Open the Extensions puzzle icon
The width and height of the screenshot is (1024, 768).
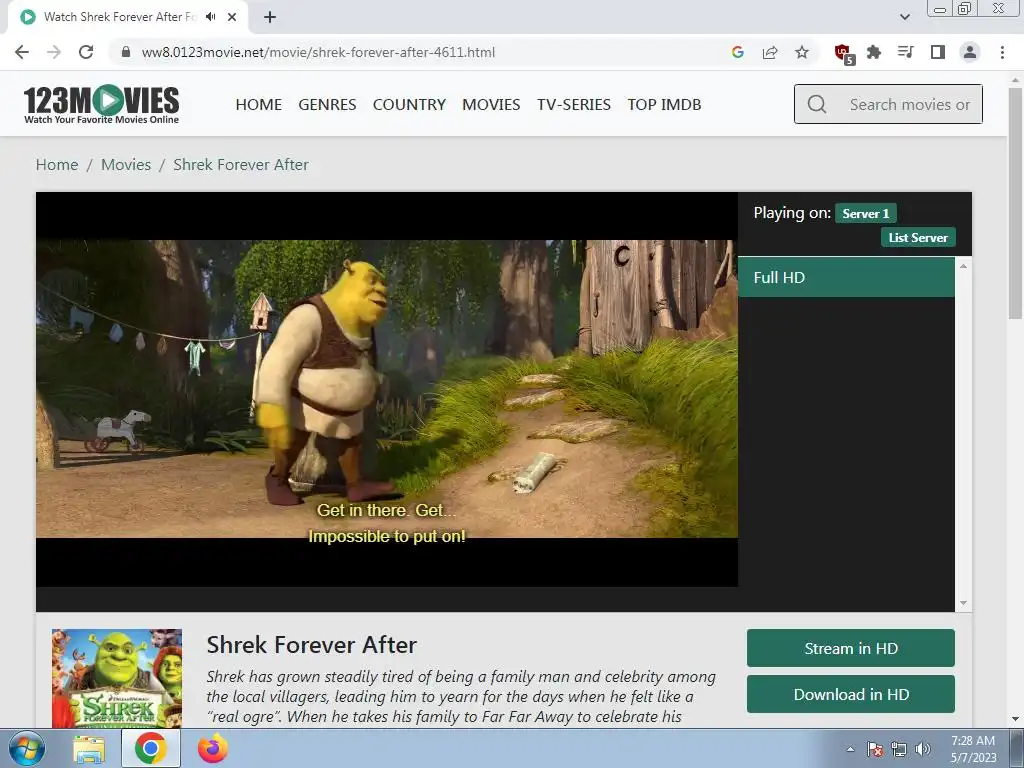[x=874, y=52]
